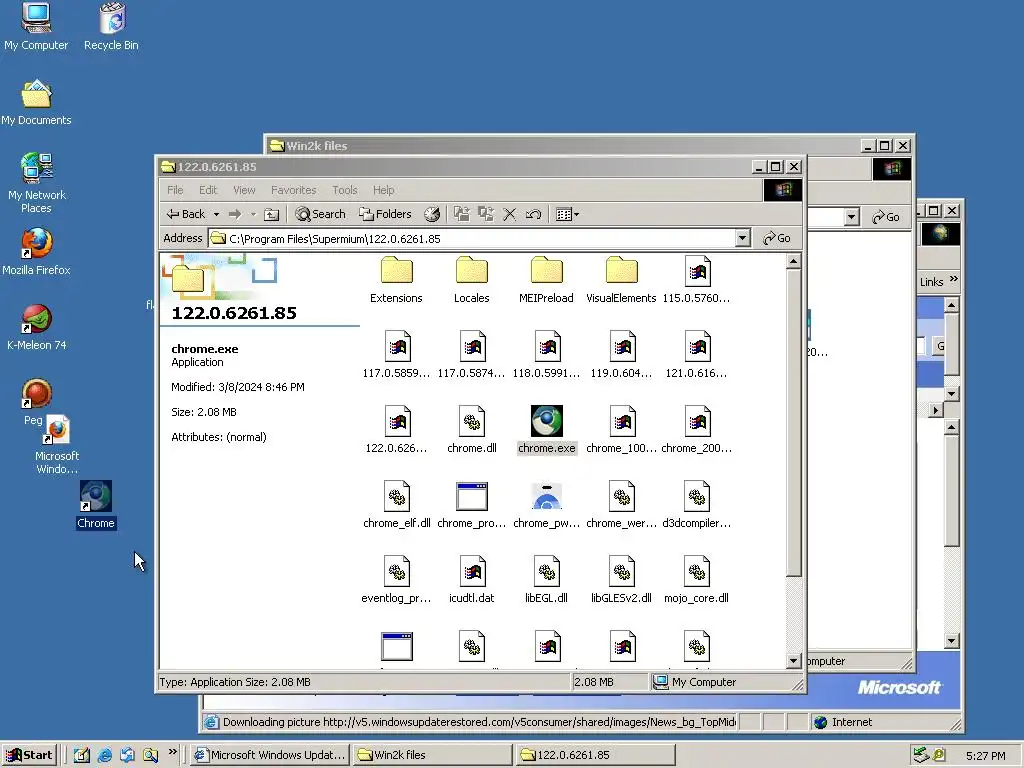This screenshot has width=1024, height=768.
Task: Click the Undo toolbar icon
Action: (534, 214)
